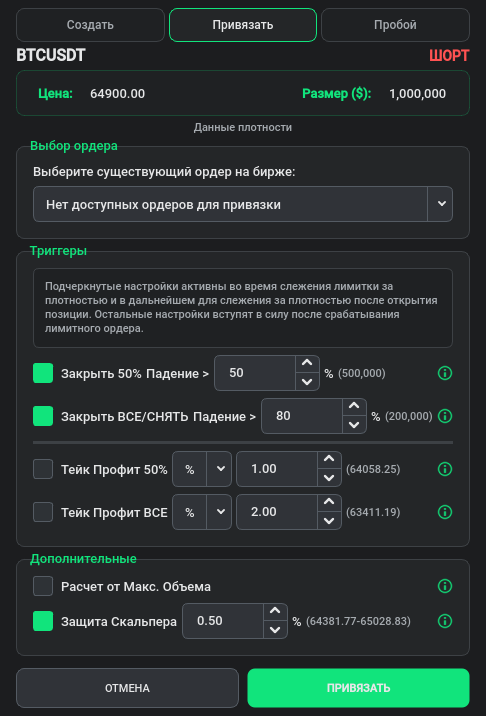Focus the Тейк Профит ВСЕ value field
Viewport: 486px width, 716px height.
(277, 512)
